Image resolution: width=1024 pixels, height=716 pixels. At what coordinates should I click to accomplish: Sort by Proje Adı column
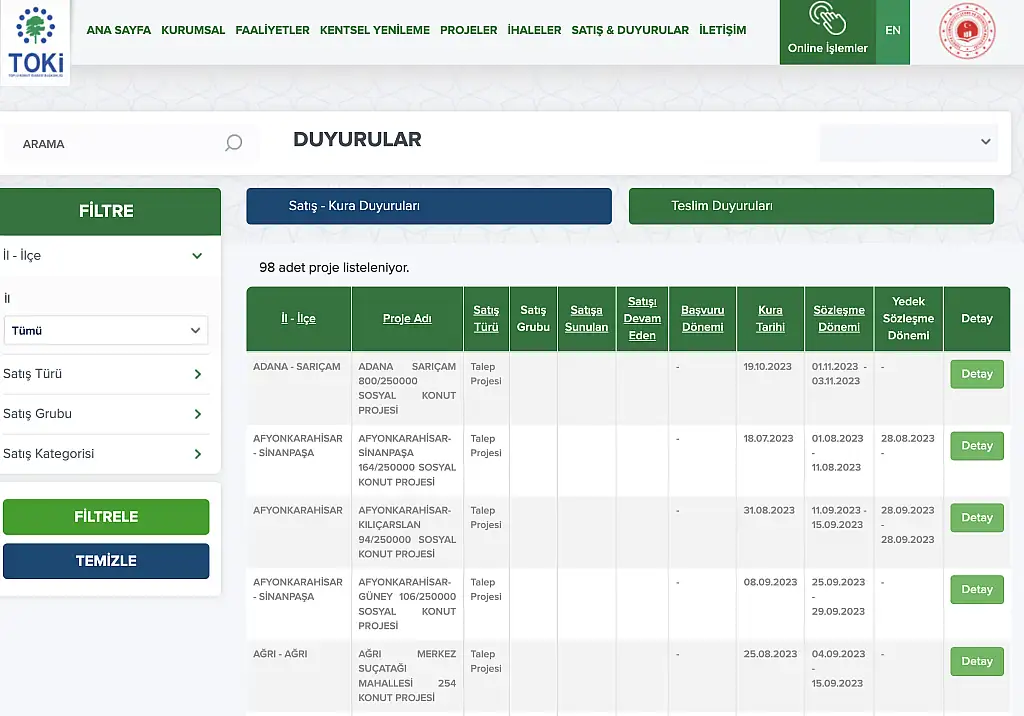(407, 318)
